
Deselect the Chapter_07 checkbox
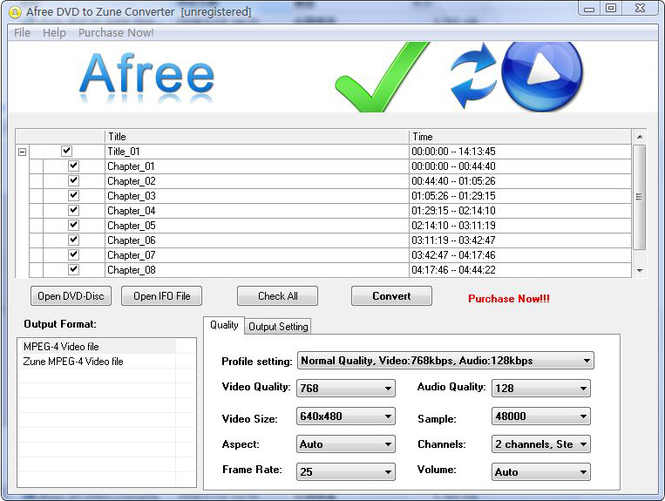coord(73,255)
